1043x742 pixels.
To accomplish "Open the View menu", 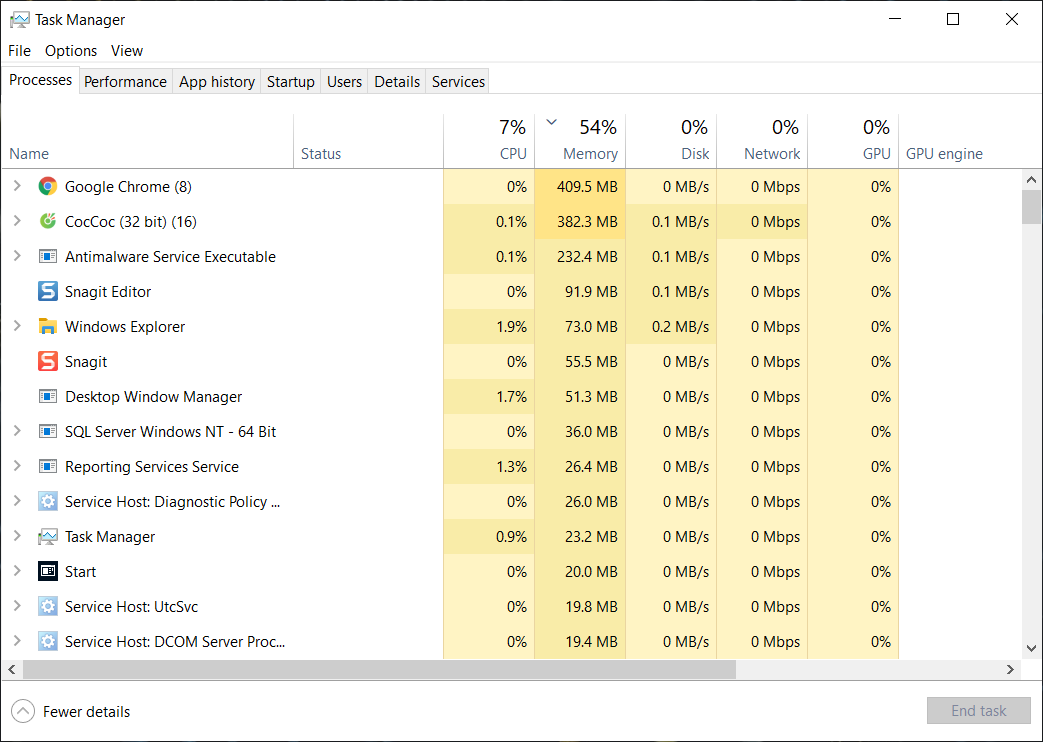I will point(126,50).
